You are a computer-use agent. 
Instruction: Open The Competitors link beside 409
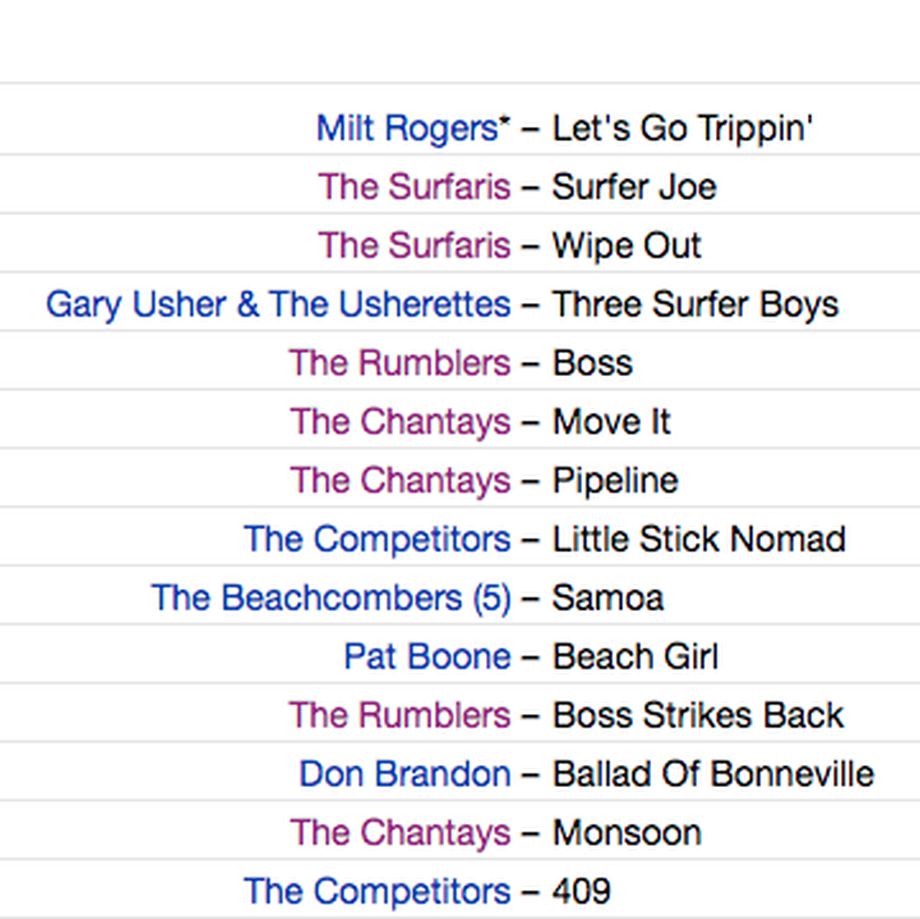377,891
